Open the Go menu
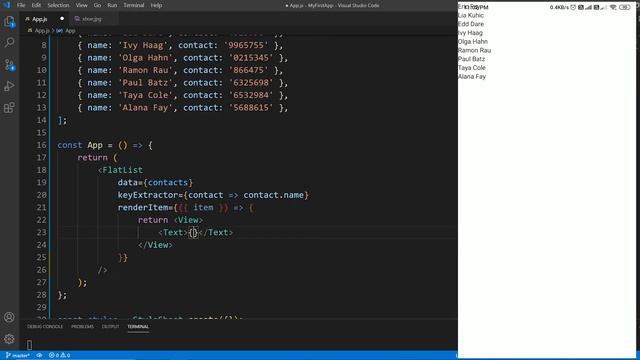640x360 pixels. (x=97, y=5)
